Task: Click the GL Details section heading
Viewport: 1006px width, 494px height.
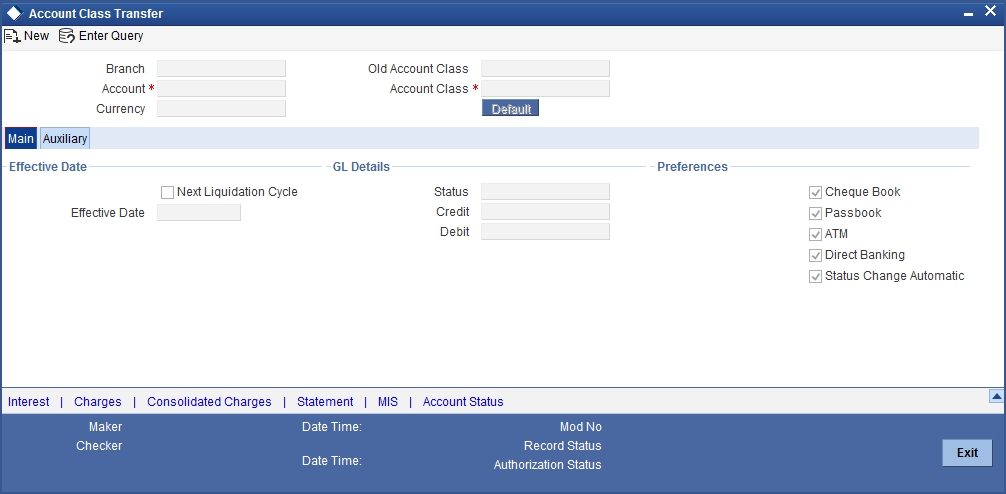Action: (361, 167)
